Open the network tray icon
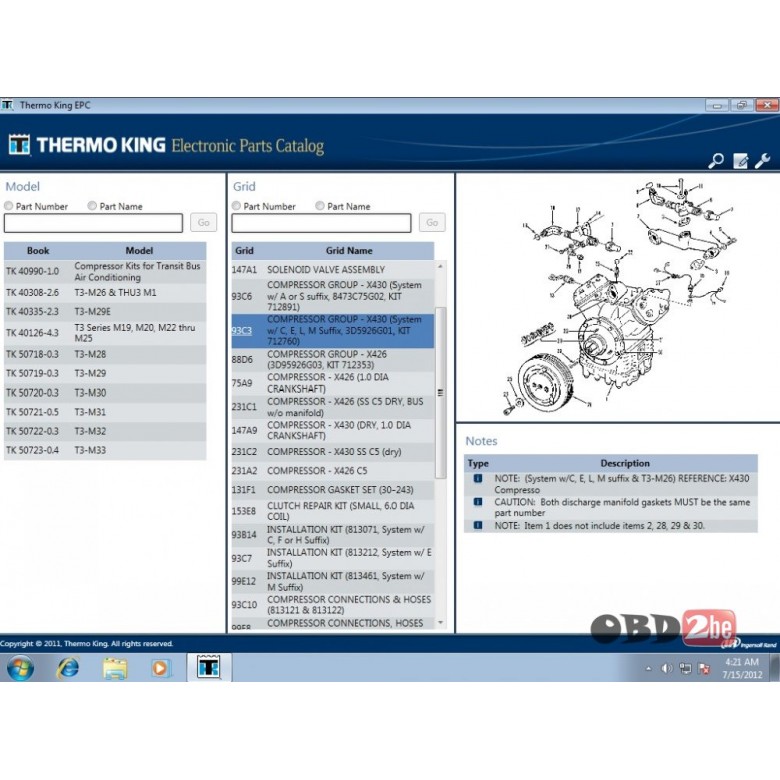The width and height of the screenshot is (780, 780). [x=685, y=669]
